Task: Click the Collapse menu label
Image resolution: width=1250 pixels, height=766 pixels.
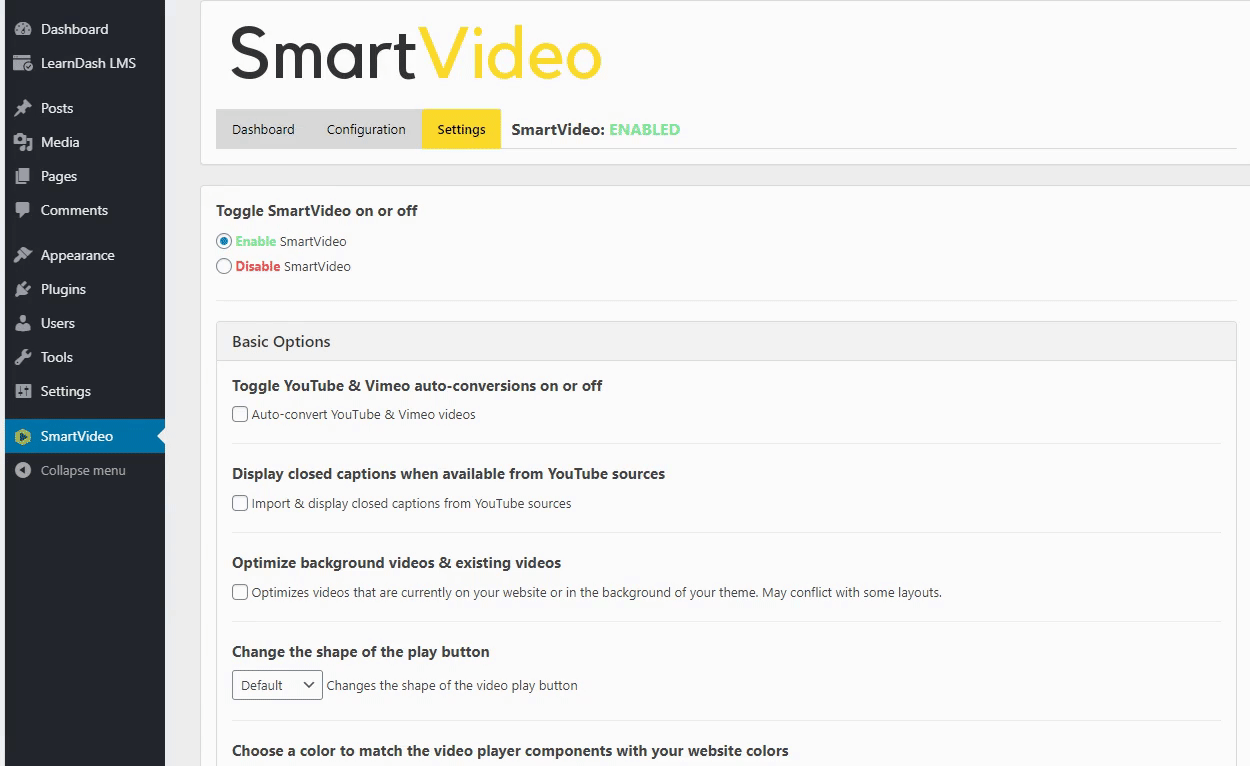Action: tap(83, 470)
